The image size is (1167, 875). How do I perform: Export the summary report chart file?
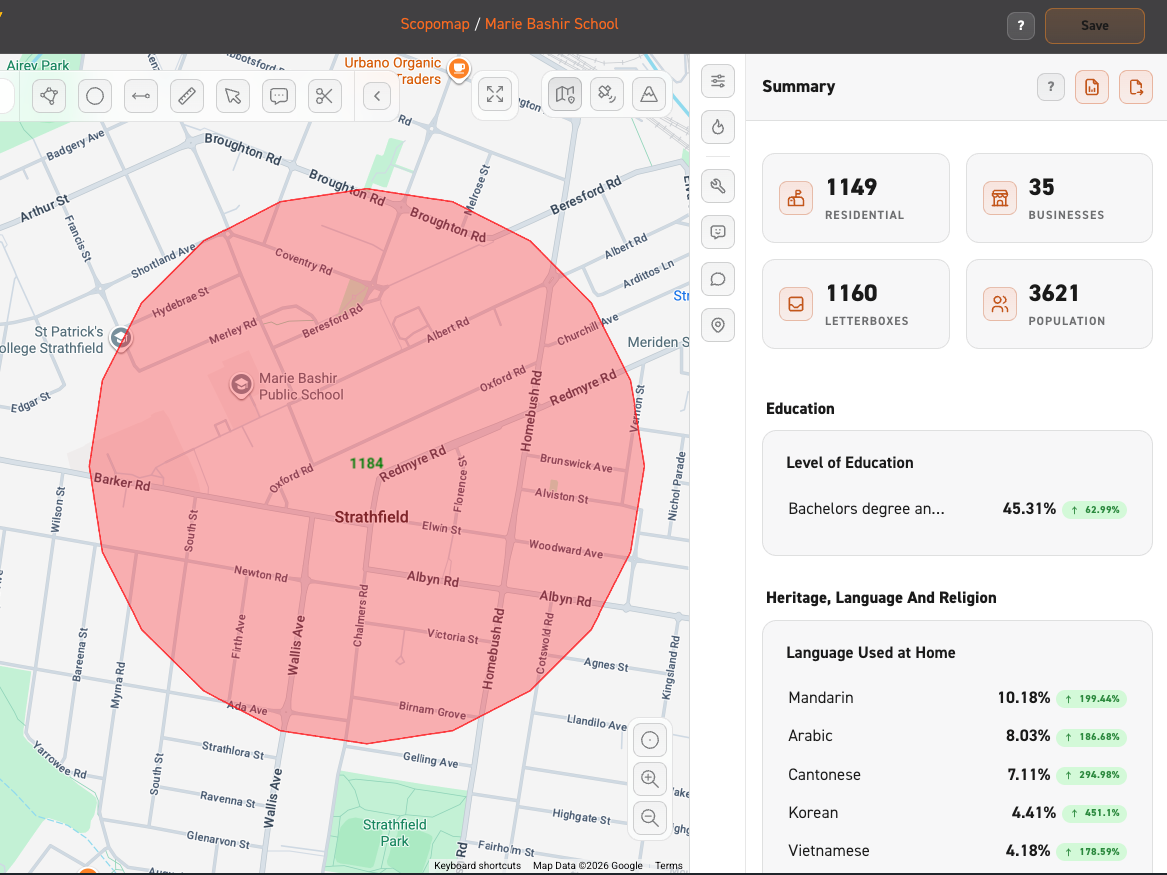click(x=1092, y=87)
